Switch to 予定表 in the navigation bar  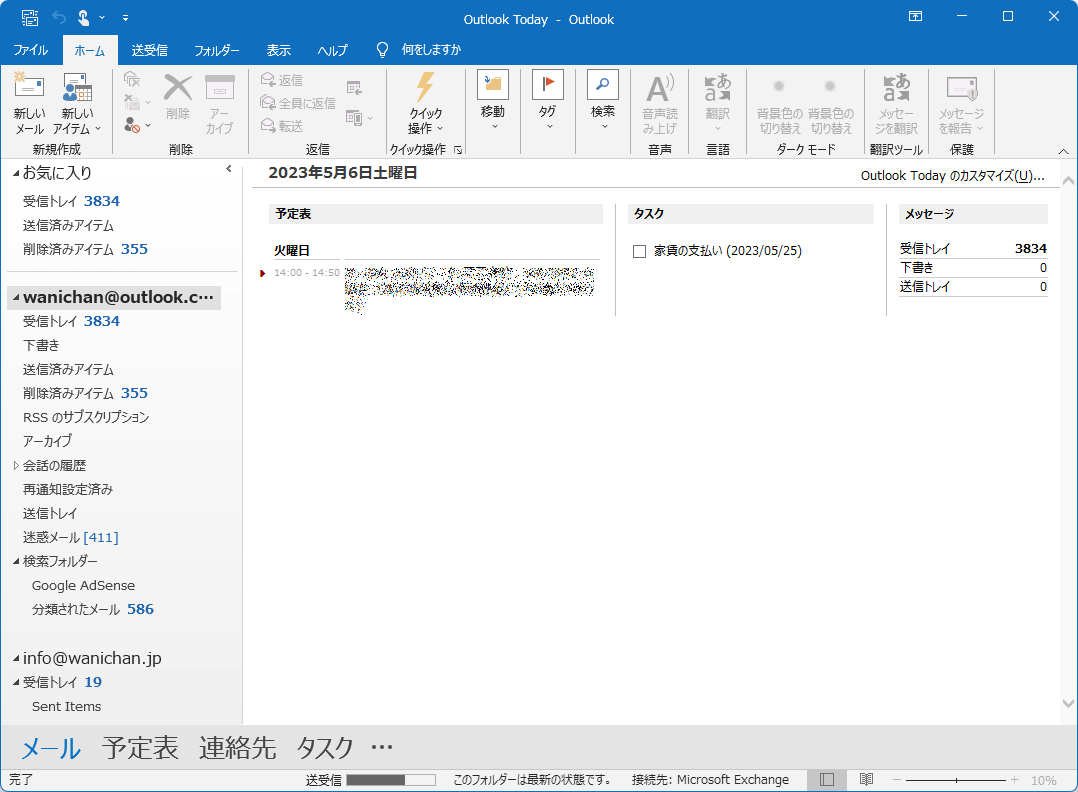tap(140, 748)
